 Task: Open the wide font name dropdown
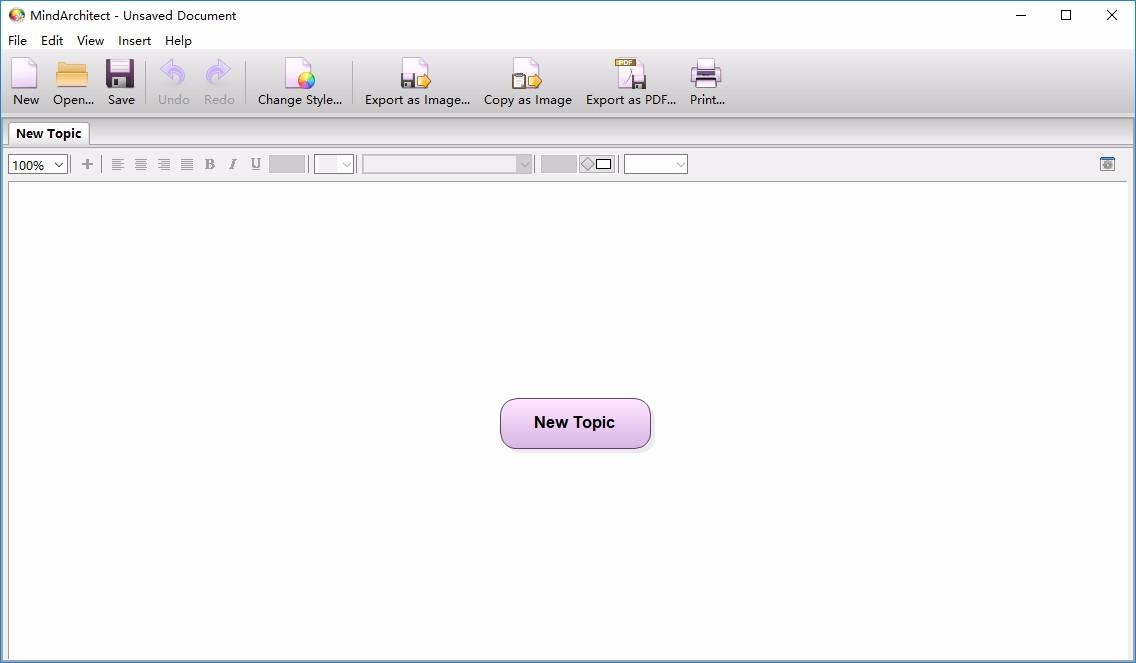coord(448,164)
